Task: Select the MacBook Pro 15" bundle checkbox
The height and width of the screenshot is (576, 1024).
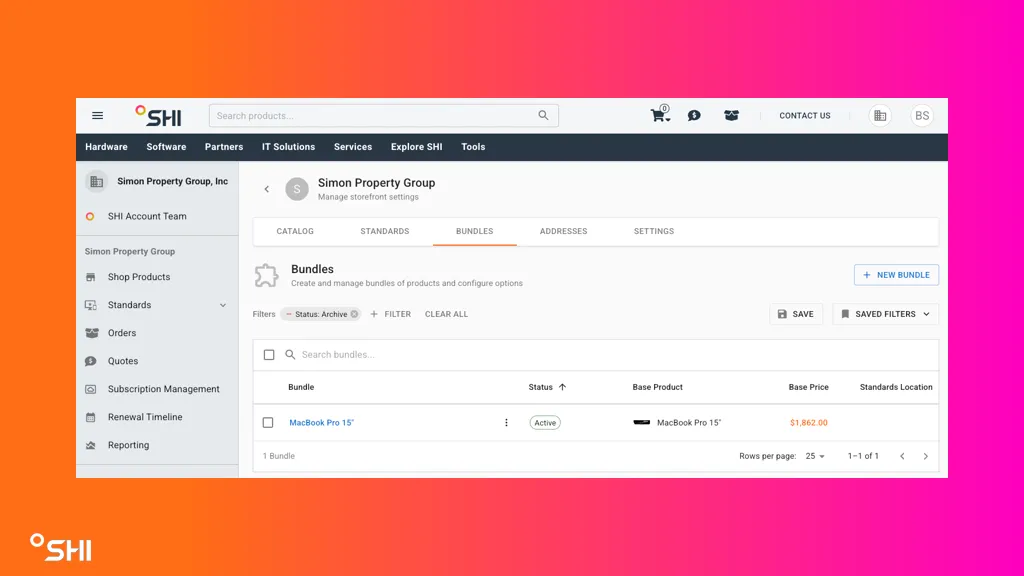Action: (268, 423)
